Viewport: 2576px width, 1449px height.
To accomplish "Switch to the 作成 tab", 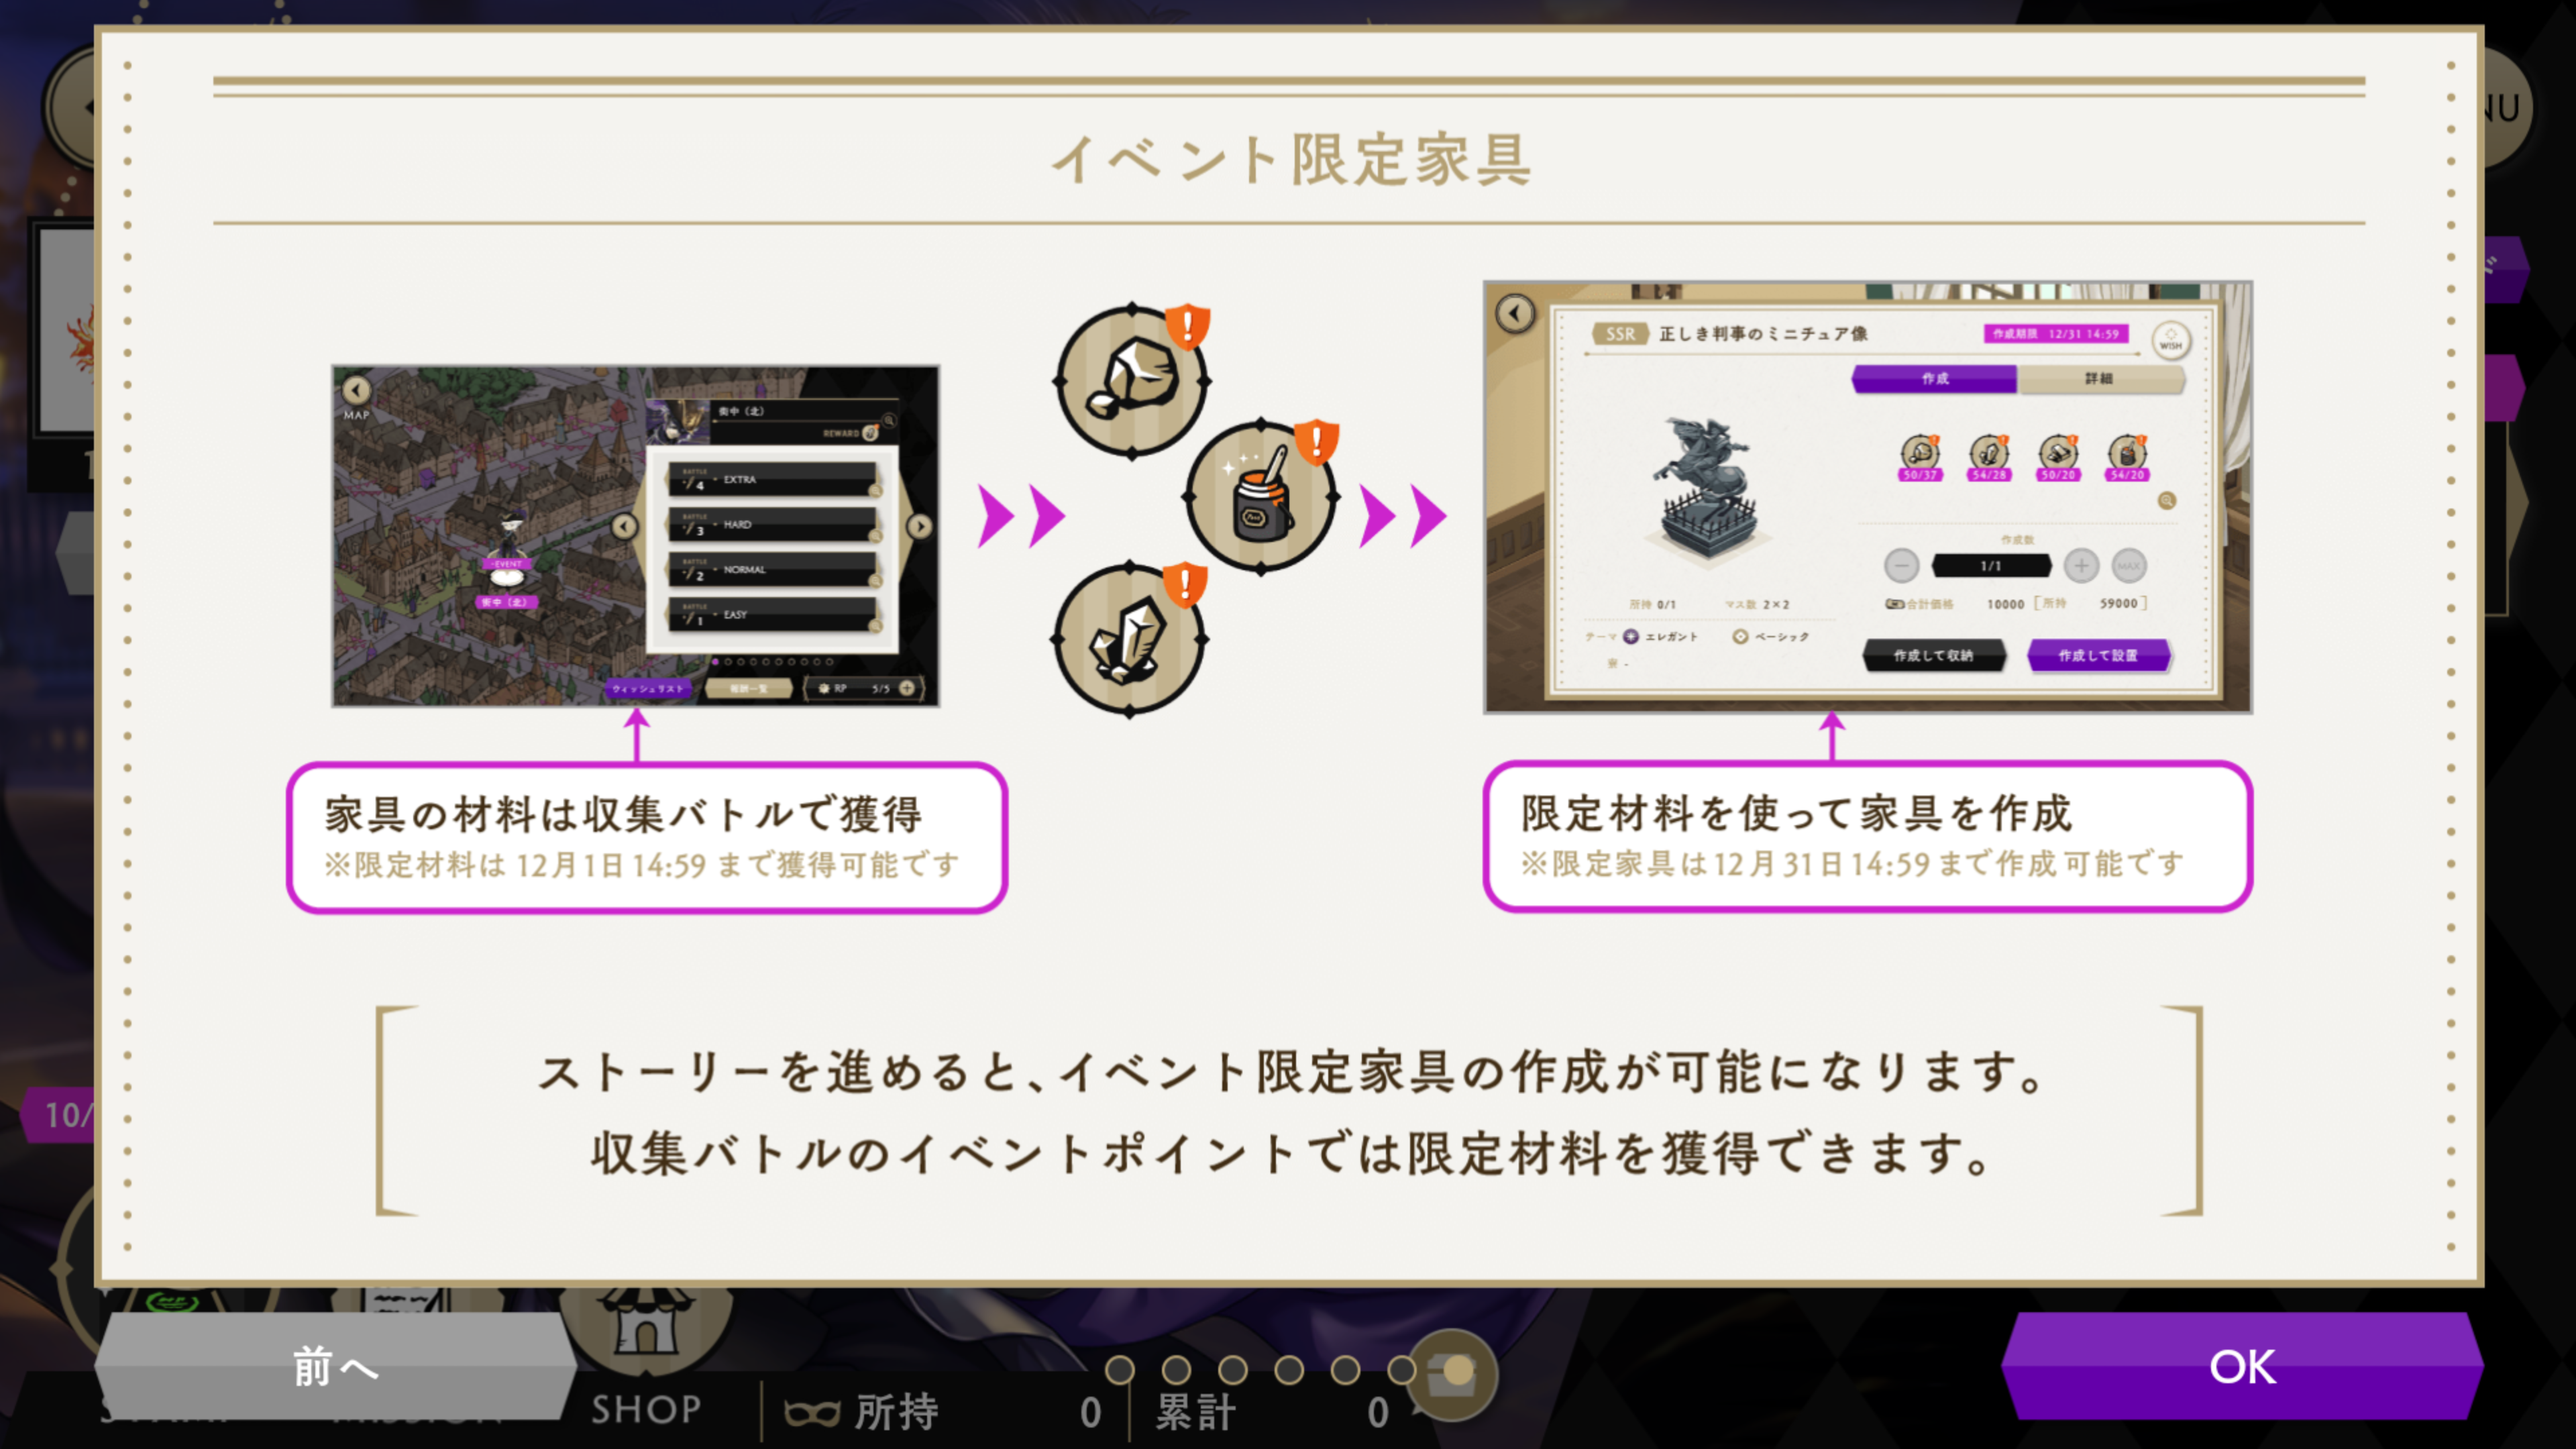I will click(x=1934, y=378).
